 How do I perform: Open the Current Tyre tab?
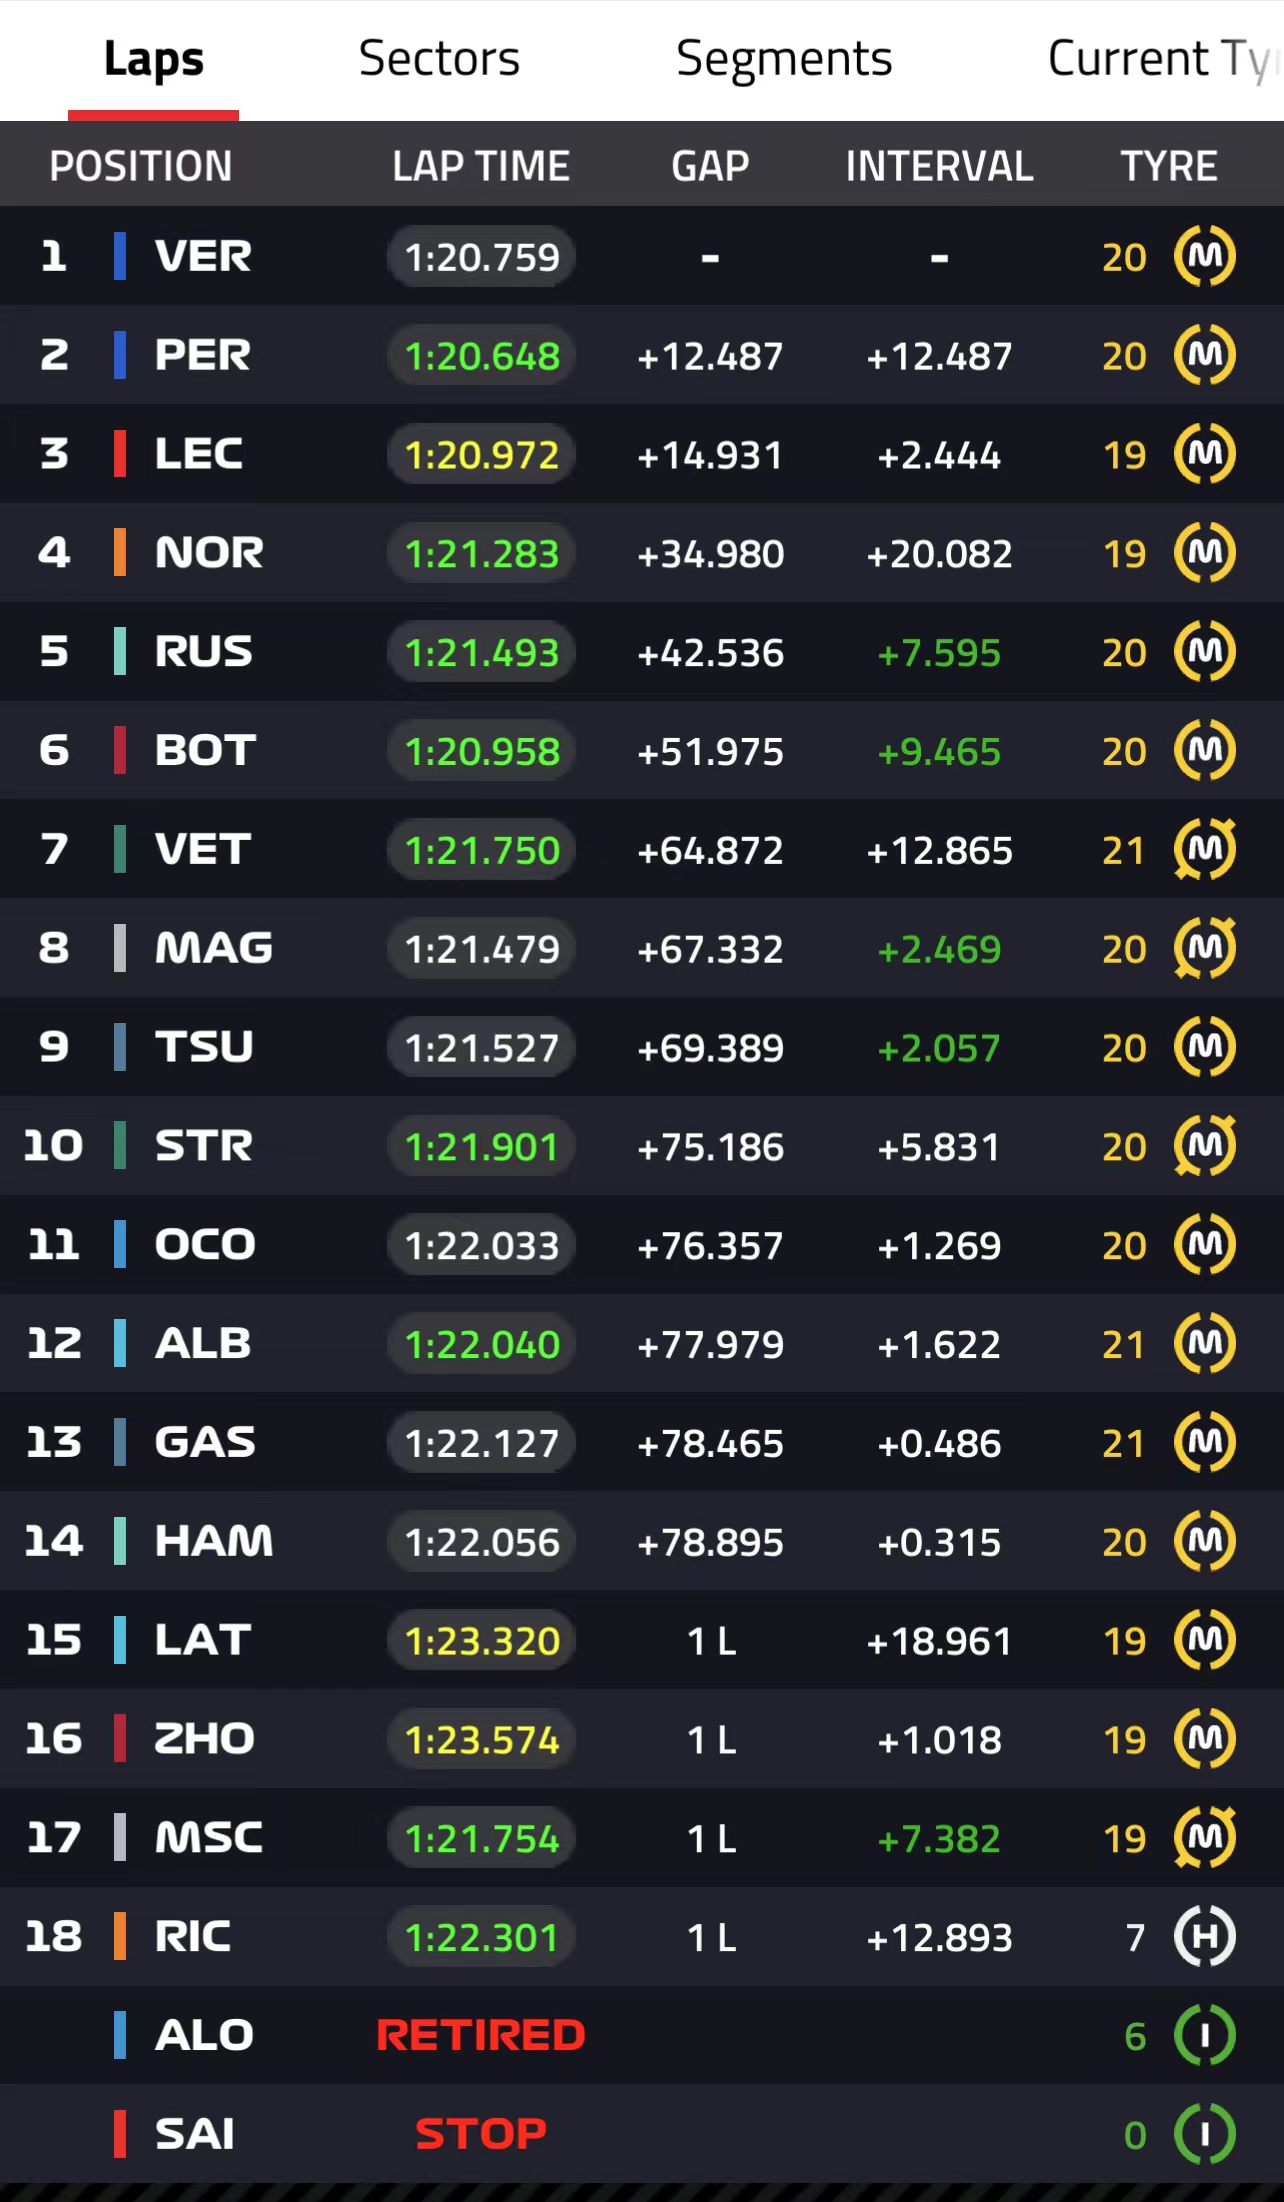click(1160, 59)
